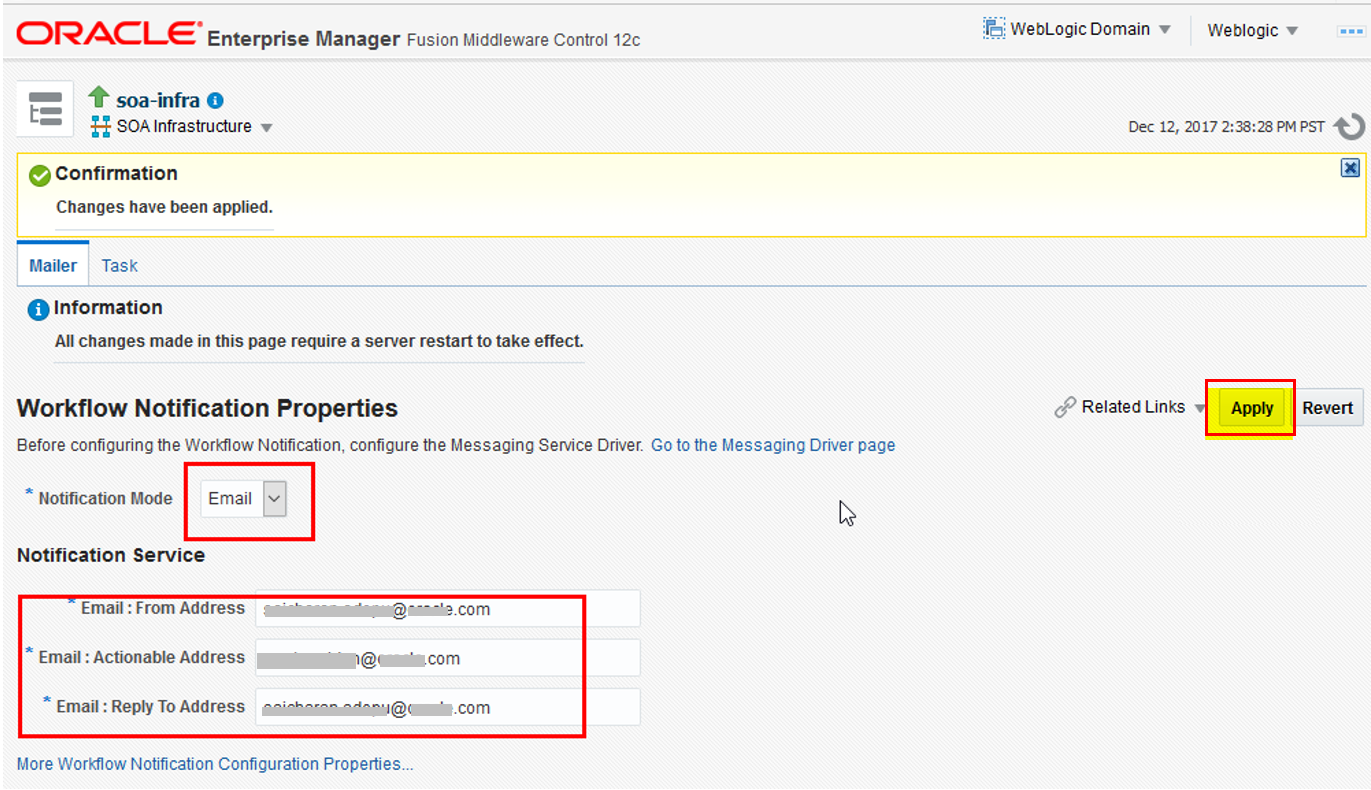Screen dimensions: 1371x790
Task: Click the soa-infra information icon
Action: coord(215,101)
